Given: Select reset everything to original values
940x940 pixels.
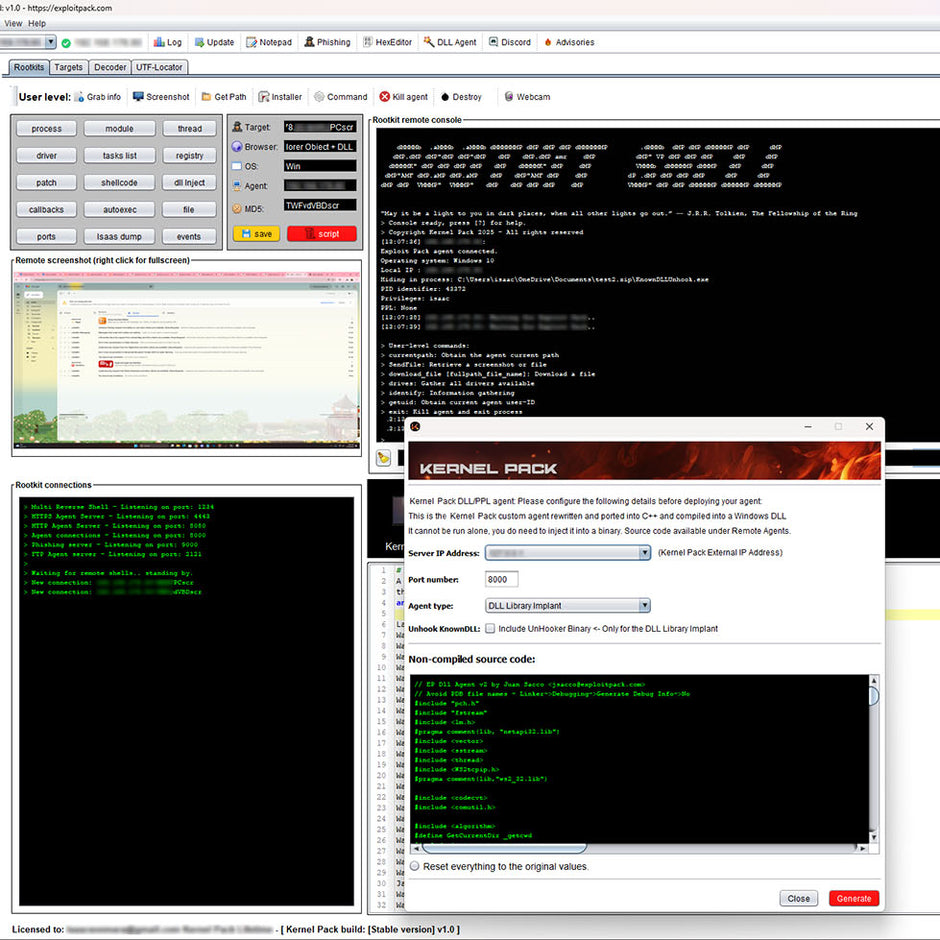Looking at the screenshot, I should coord(413,867).
